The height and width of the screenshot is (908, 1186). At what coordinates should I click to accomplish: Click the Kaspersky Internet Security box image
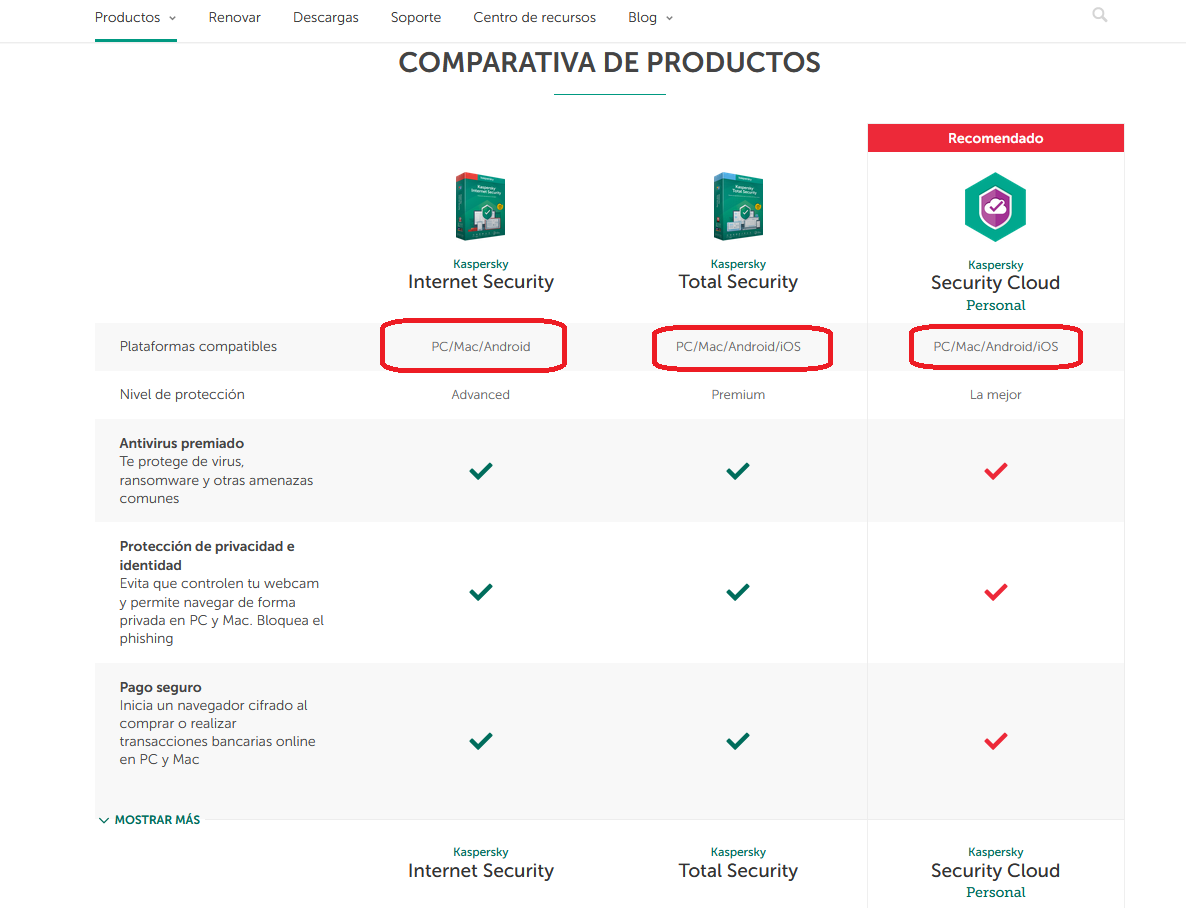pos(481,206)
